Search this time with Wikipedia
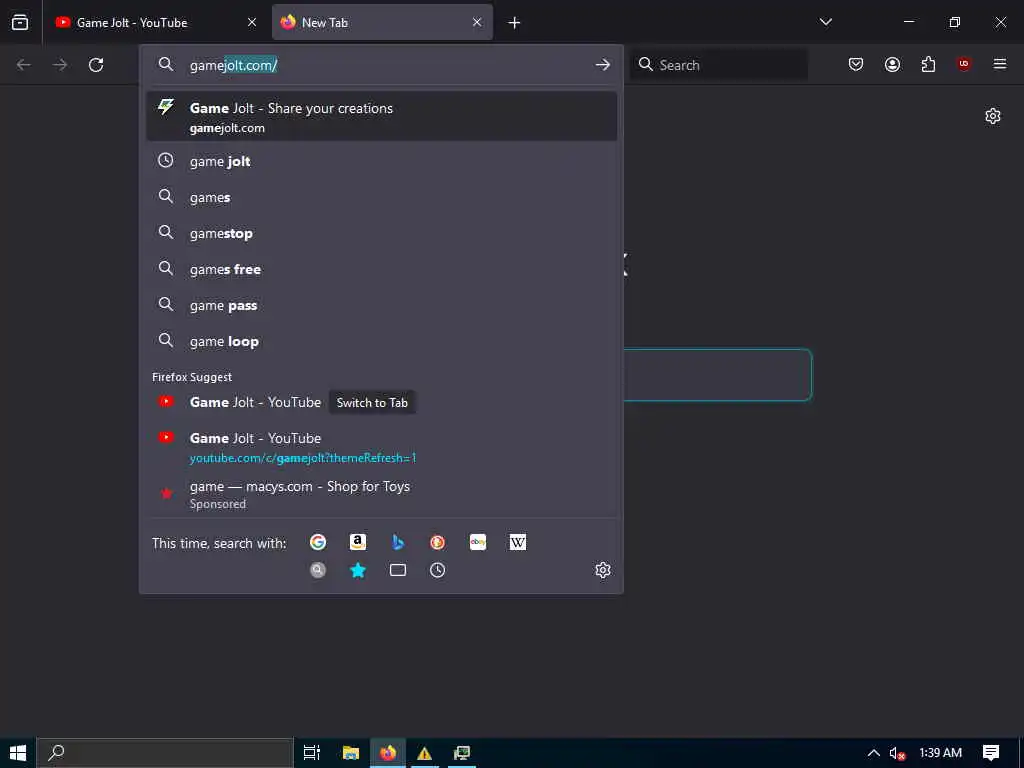Image resolution: width=1024 pixels, height=768 pixels. 517,542
